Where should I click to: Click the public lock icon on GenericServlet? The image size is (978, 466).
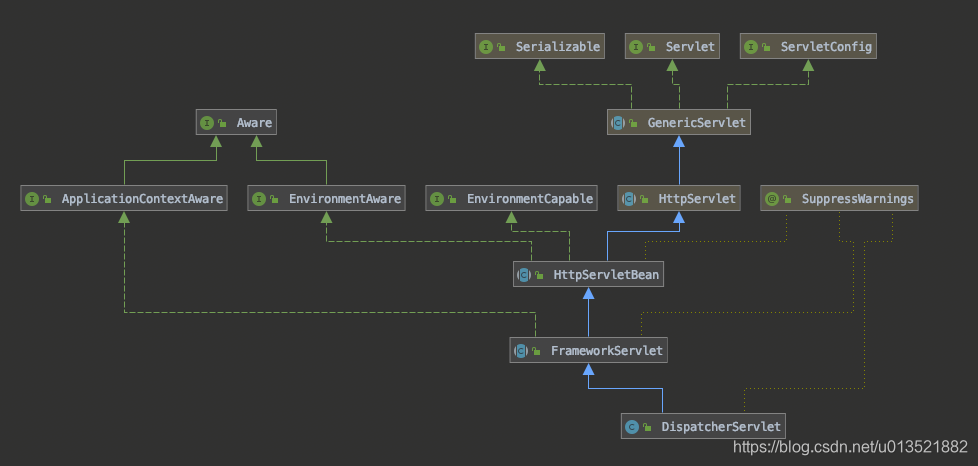tap(632, 124)
